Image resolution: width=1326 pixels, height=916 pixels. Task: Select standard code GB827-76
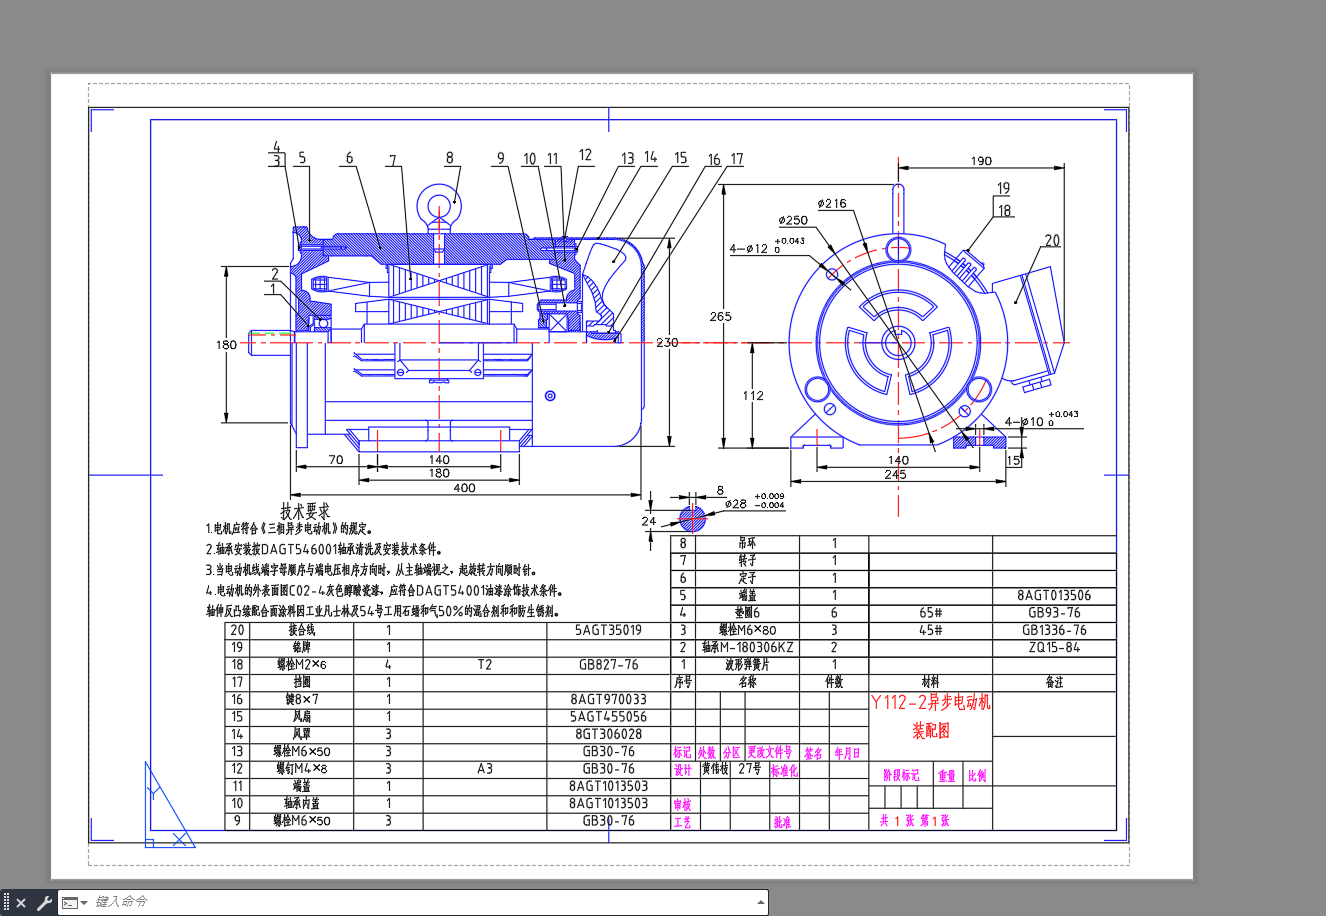tap(609, 665)
